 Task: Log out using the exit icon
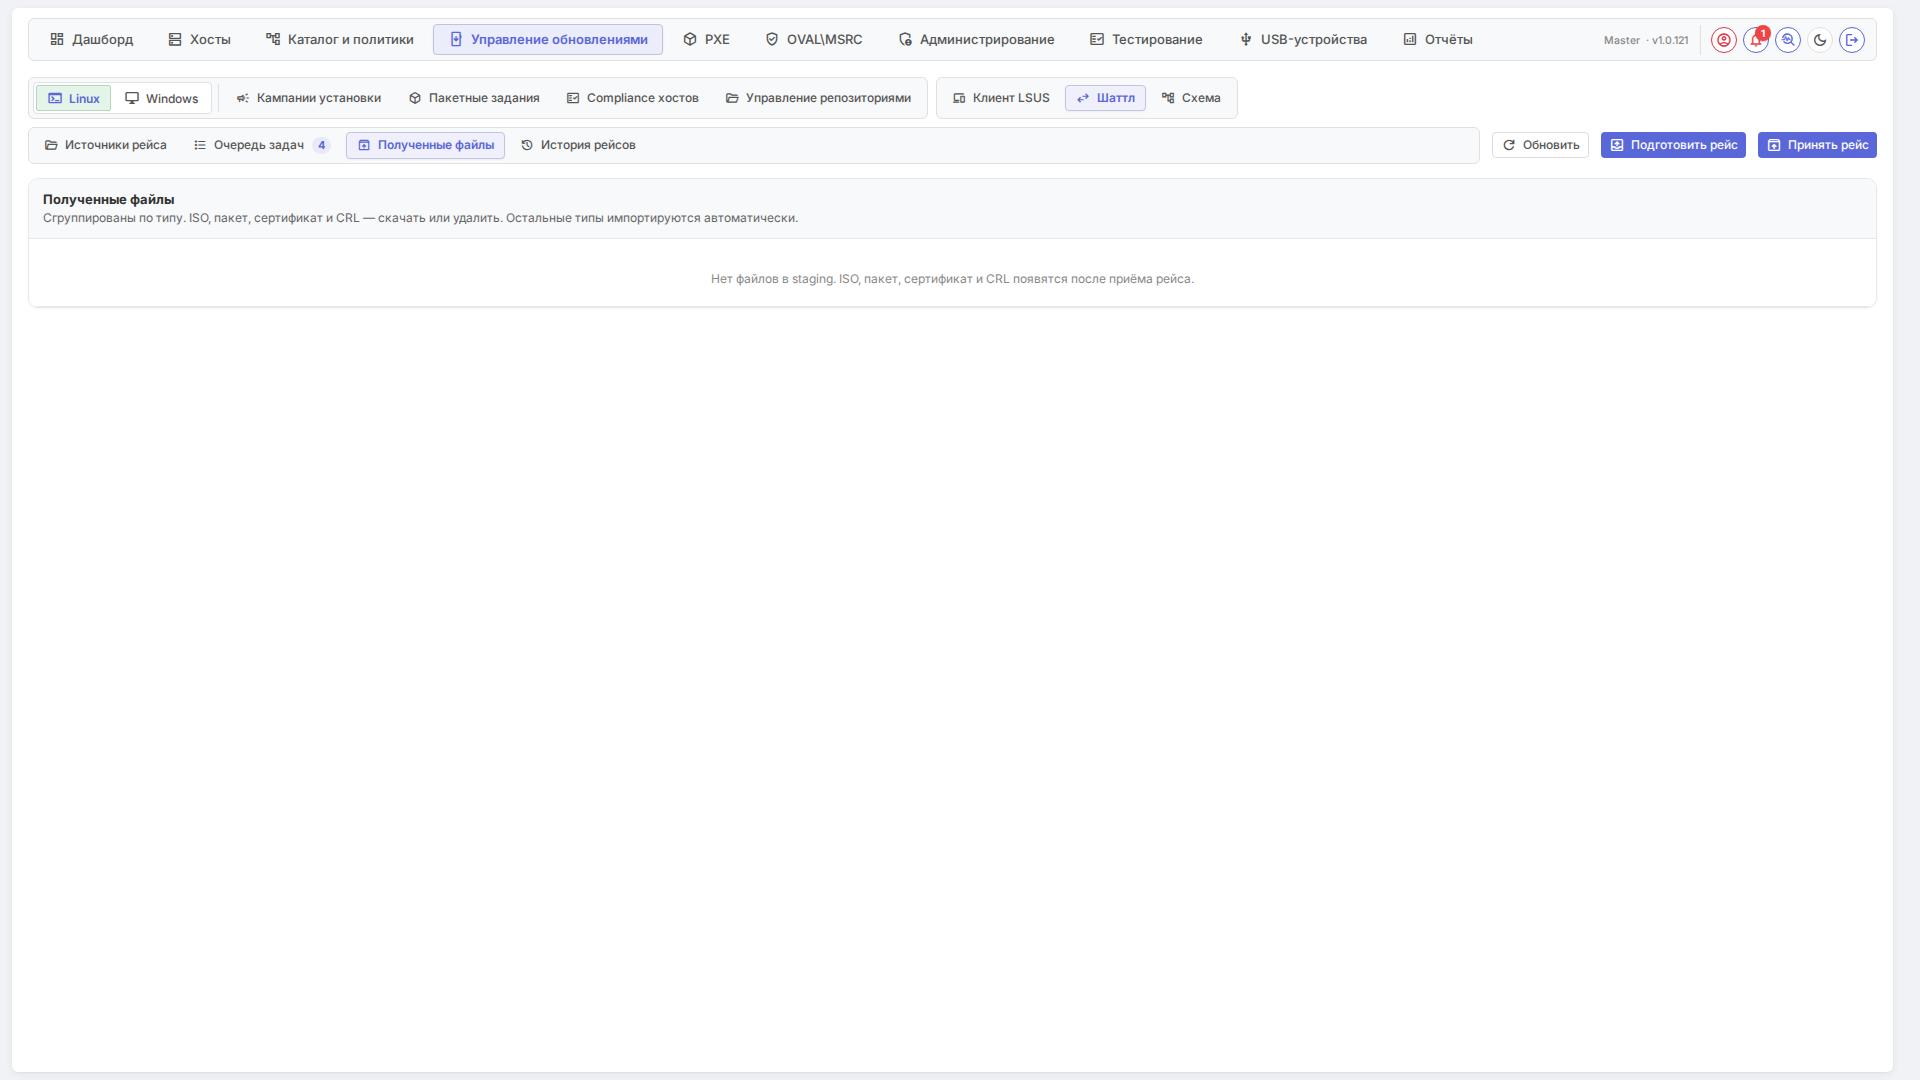point(1852,40)
